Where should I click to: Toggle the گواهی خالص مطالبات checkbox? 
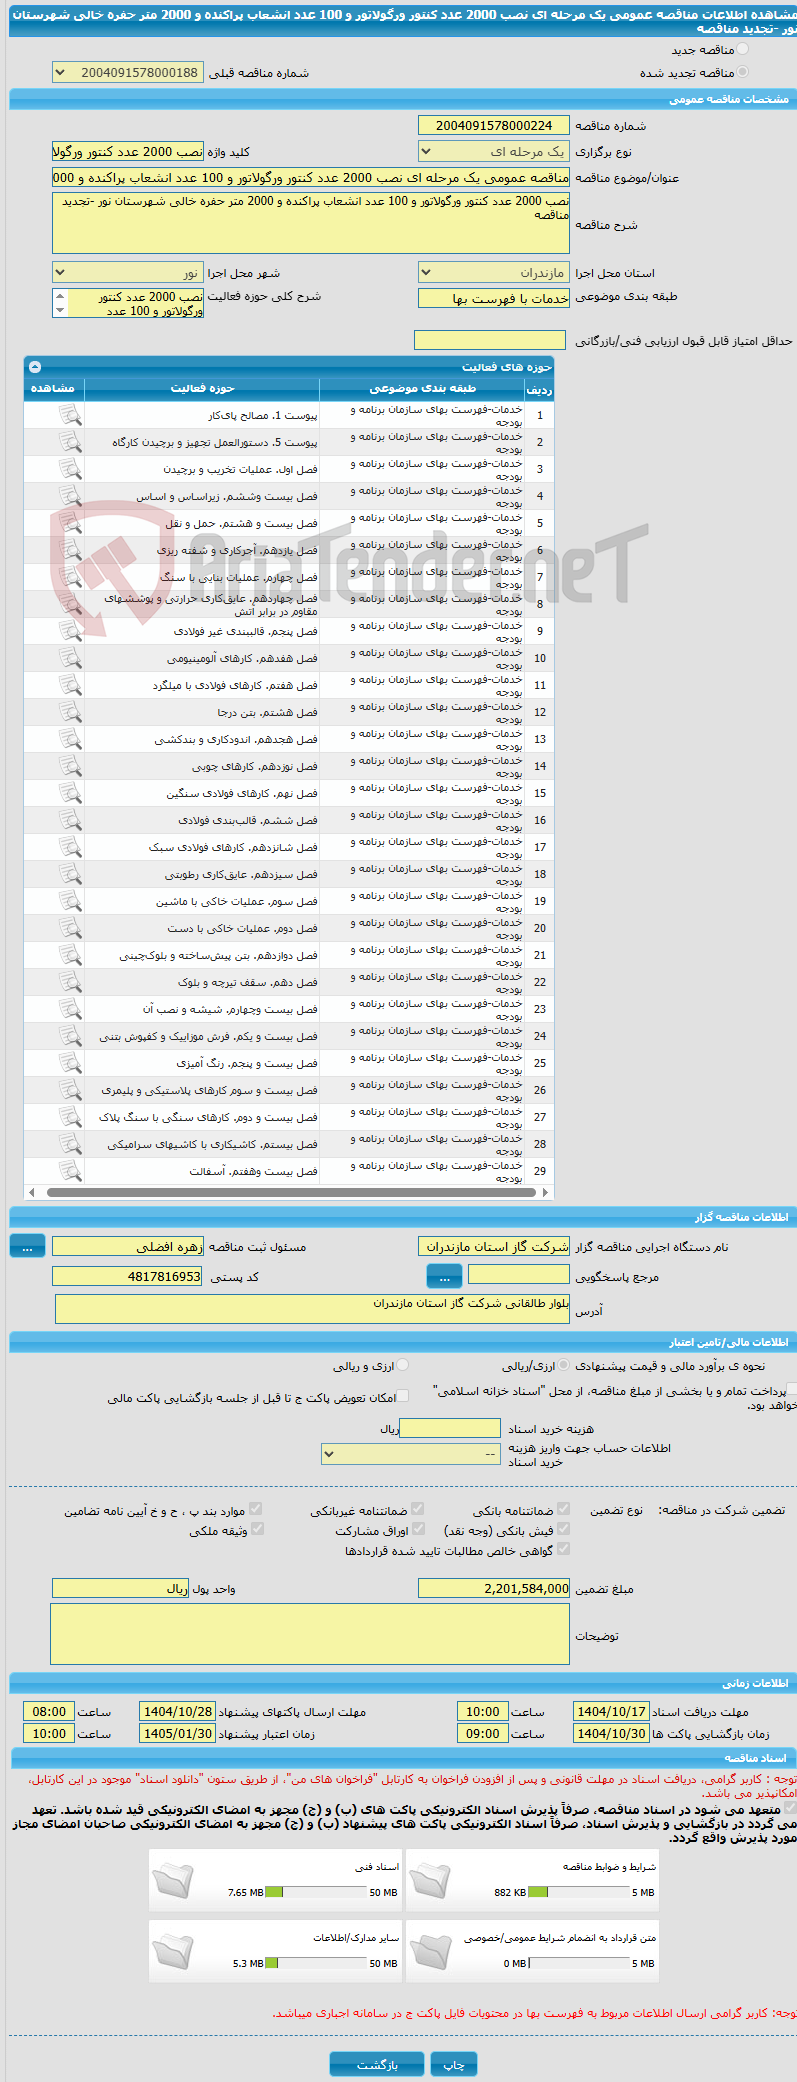pyautogui.click(x=563, y=1549)
